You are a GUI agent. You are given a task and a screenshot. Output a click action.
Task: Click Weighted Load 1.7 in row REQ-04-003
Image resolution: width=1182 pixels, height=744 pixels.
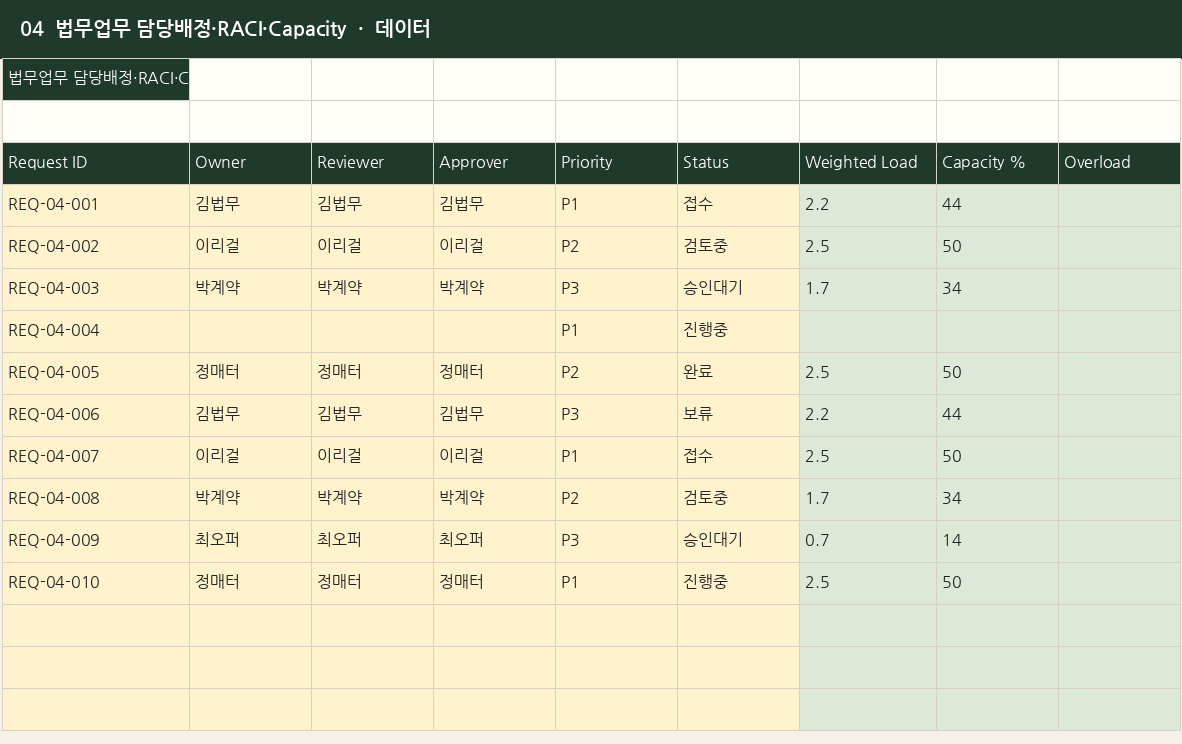[x=868, y=289]
